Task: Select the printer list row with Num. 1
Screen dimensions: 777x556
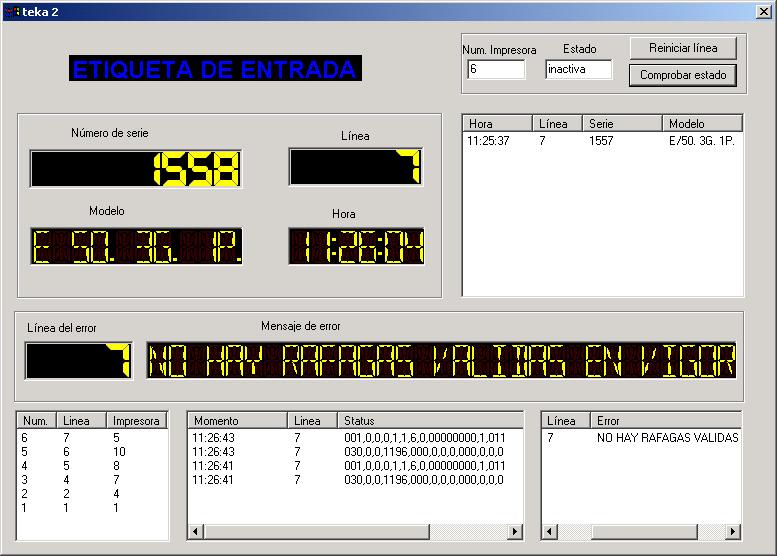Action: point(93,507)
